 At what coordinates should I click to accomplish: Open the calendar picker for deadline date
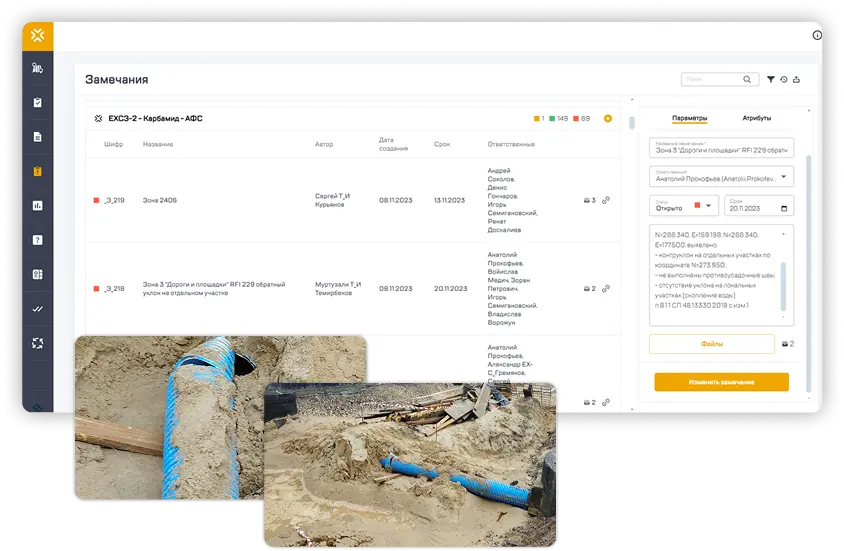click(785, 209)
